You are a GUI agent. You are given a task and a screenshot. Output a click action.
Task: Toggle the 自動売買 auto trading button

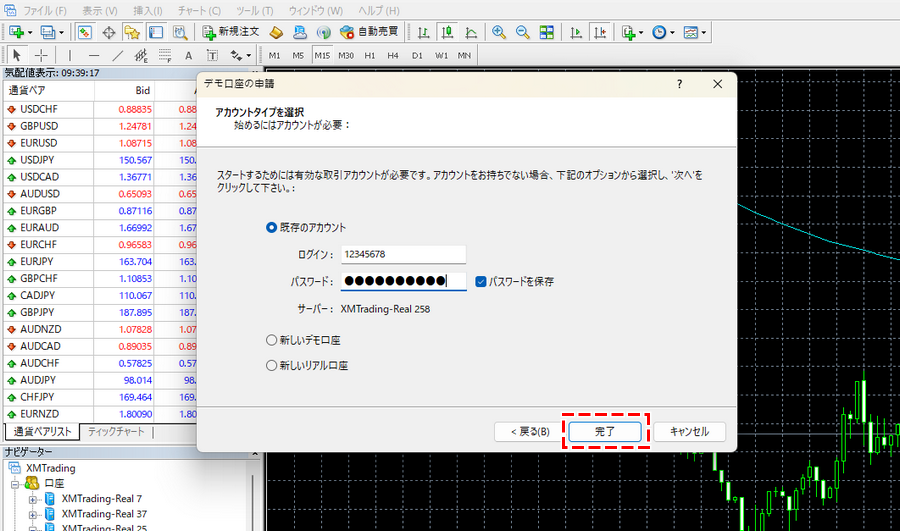(369, 32)
